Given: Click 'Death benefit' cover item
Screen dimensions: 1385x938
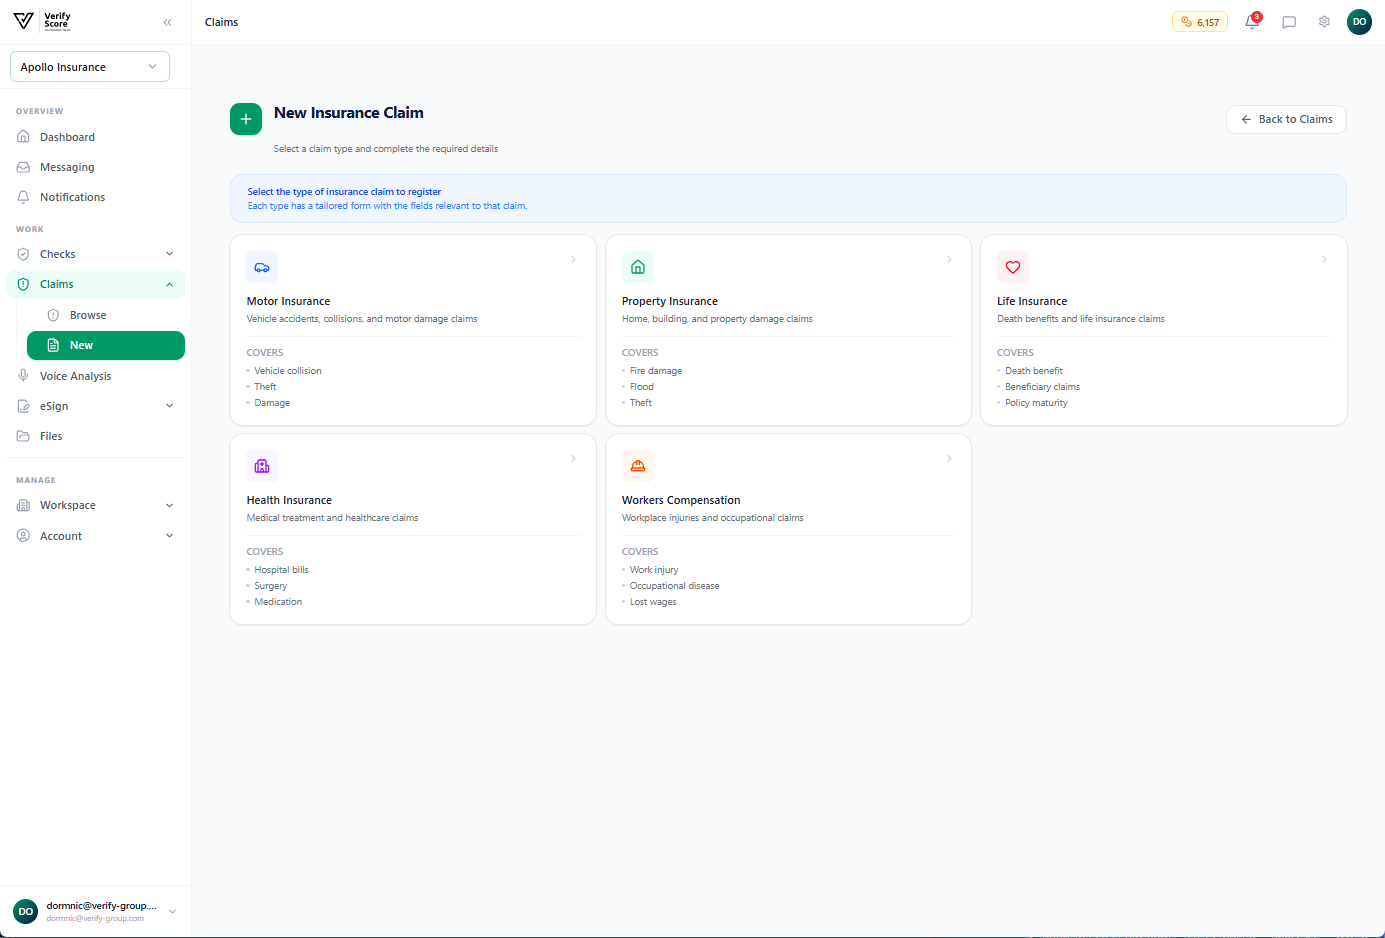Looking at the screenshot, I should (1034, 371).
